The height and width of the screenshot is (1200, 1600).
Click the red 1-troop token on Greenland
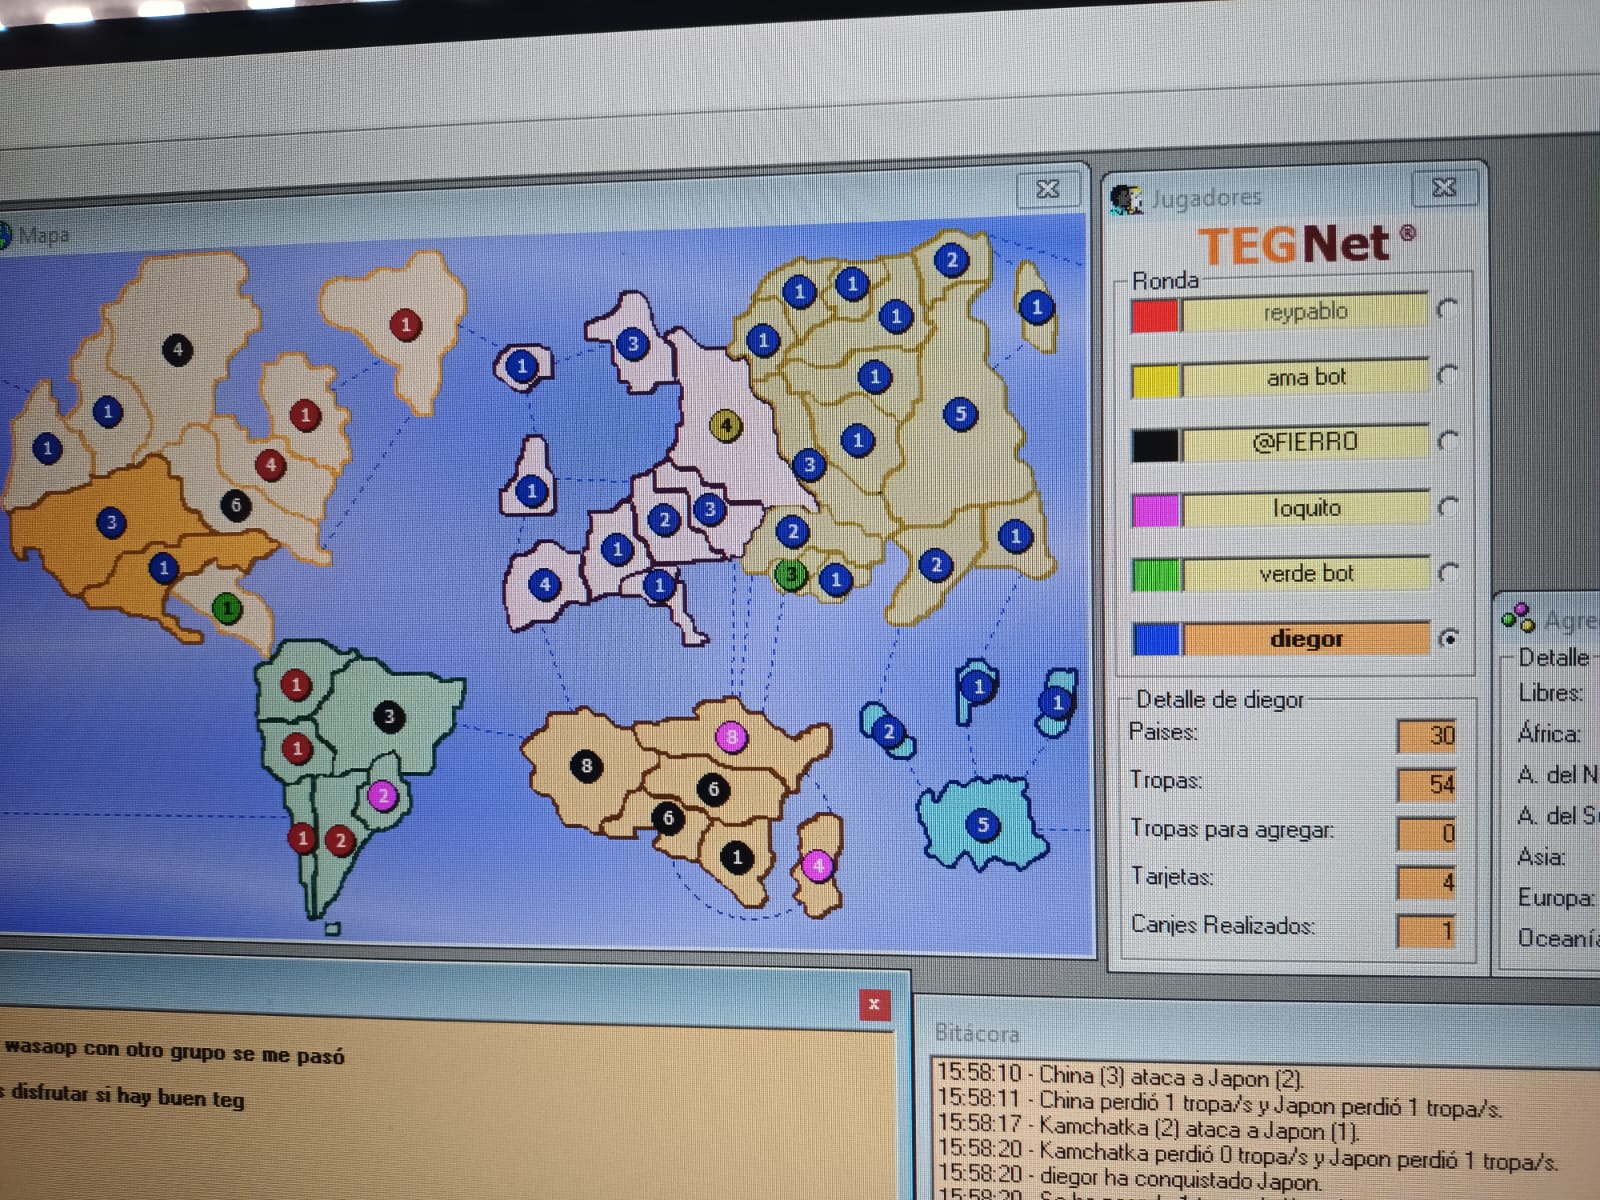[405, 324]
